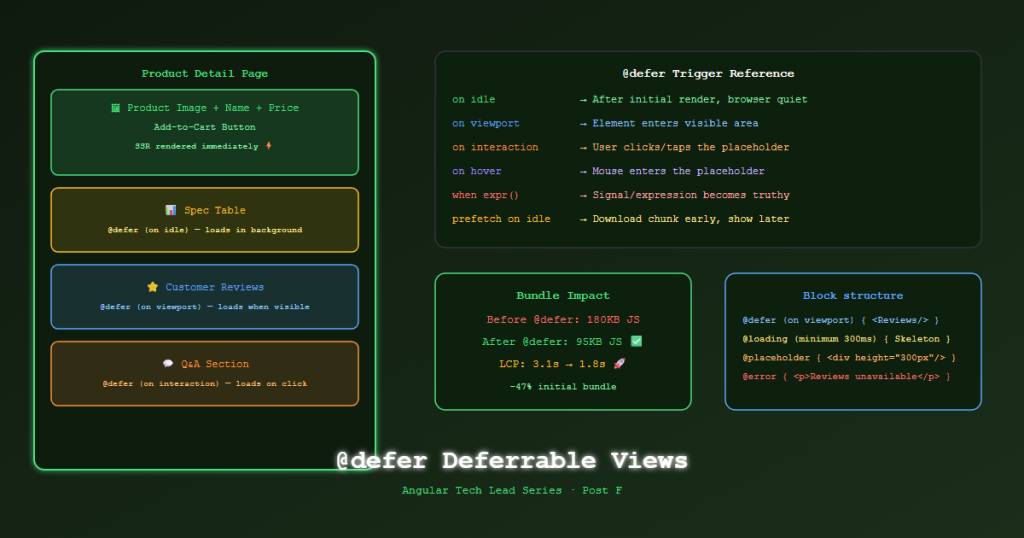The width and height of the screenshot is (1024, 538).
Task: Click "-47% initial bundle"
Action: (x=563, y=387)
